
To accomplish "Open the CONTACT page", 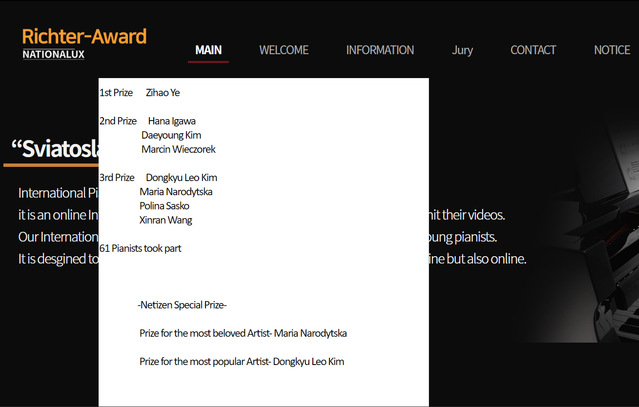I will (533, 50).
